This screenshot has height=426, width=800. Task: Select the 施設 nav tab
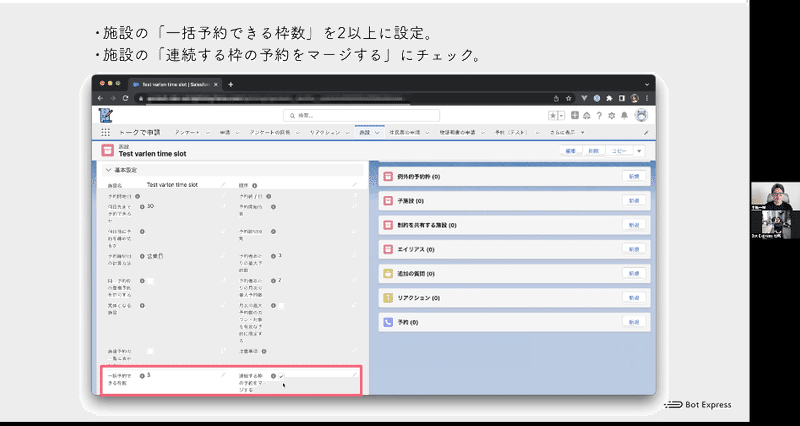tap(364, 133)
